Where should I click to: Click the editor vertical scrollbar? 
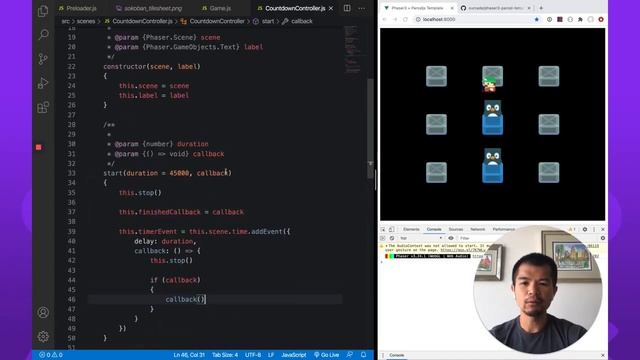(x=370, y=128)
